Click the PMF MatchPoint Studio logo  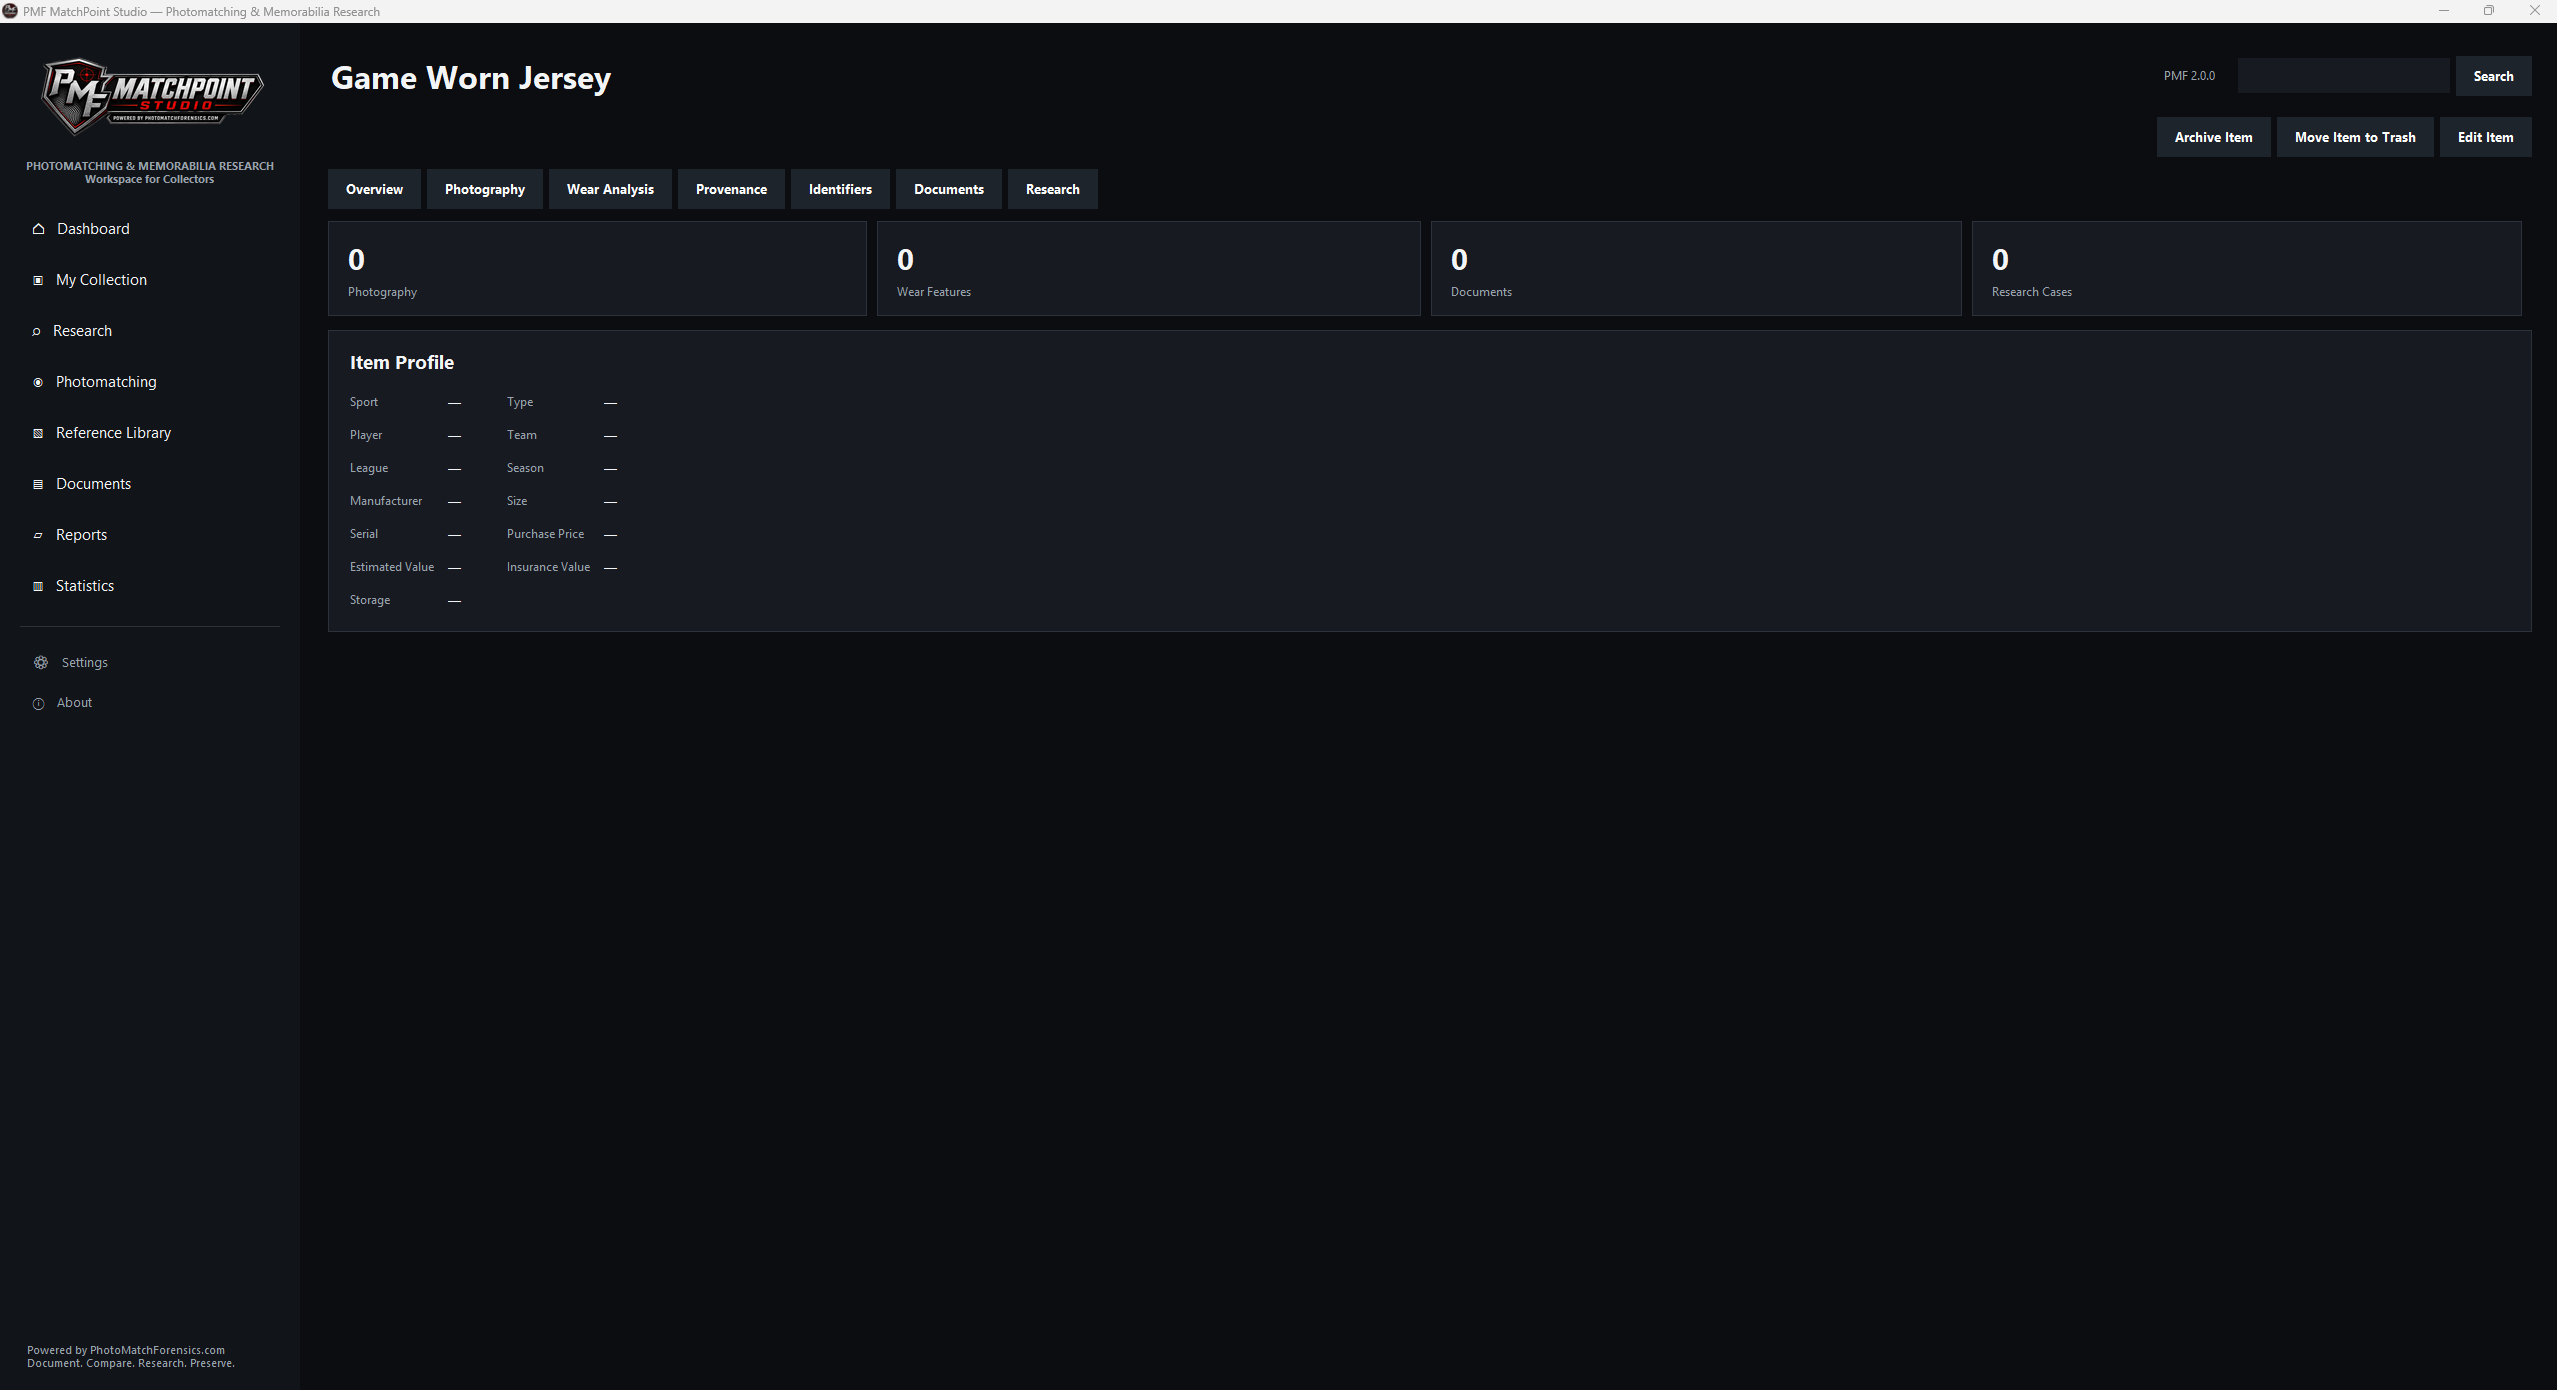click(x=150, y=96)
